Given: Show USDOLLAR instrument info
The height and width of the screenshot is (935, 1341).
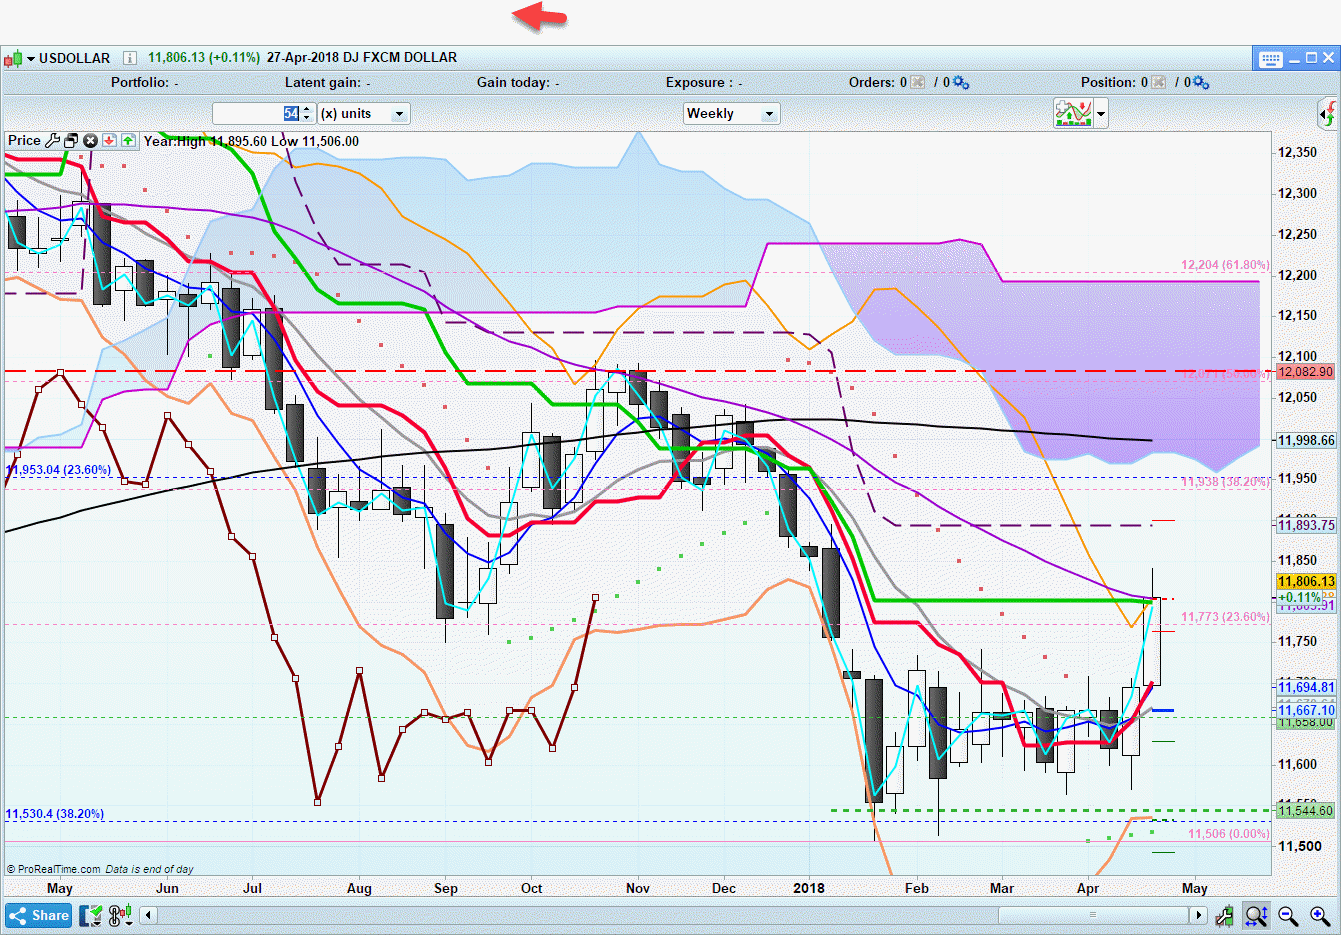Looking at the screenshot, I should point(130,58).
